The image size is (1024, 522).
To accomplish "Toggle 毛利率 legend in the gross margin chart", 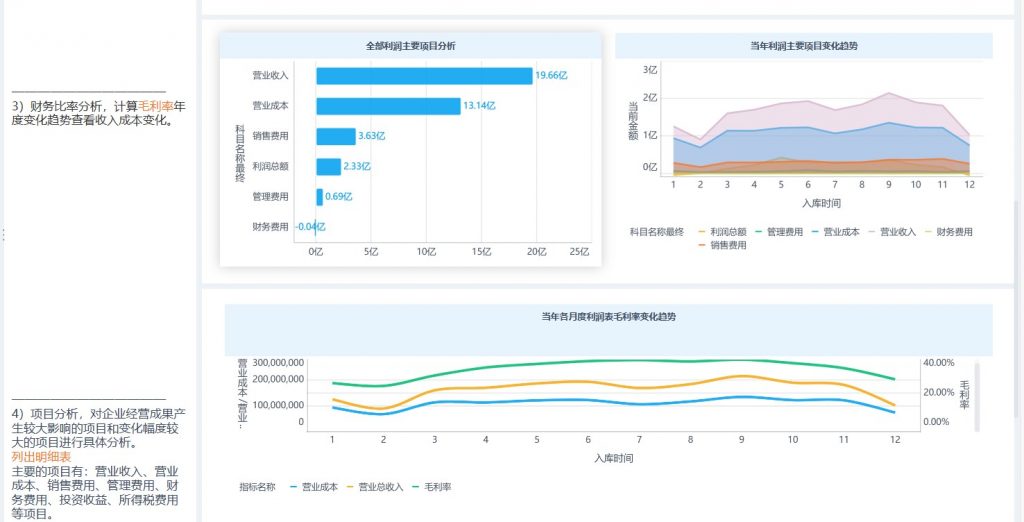I will click(x=431, y=487).
